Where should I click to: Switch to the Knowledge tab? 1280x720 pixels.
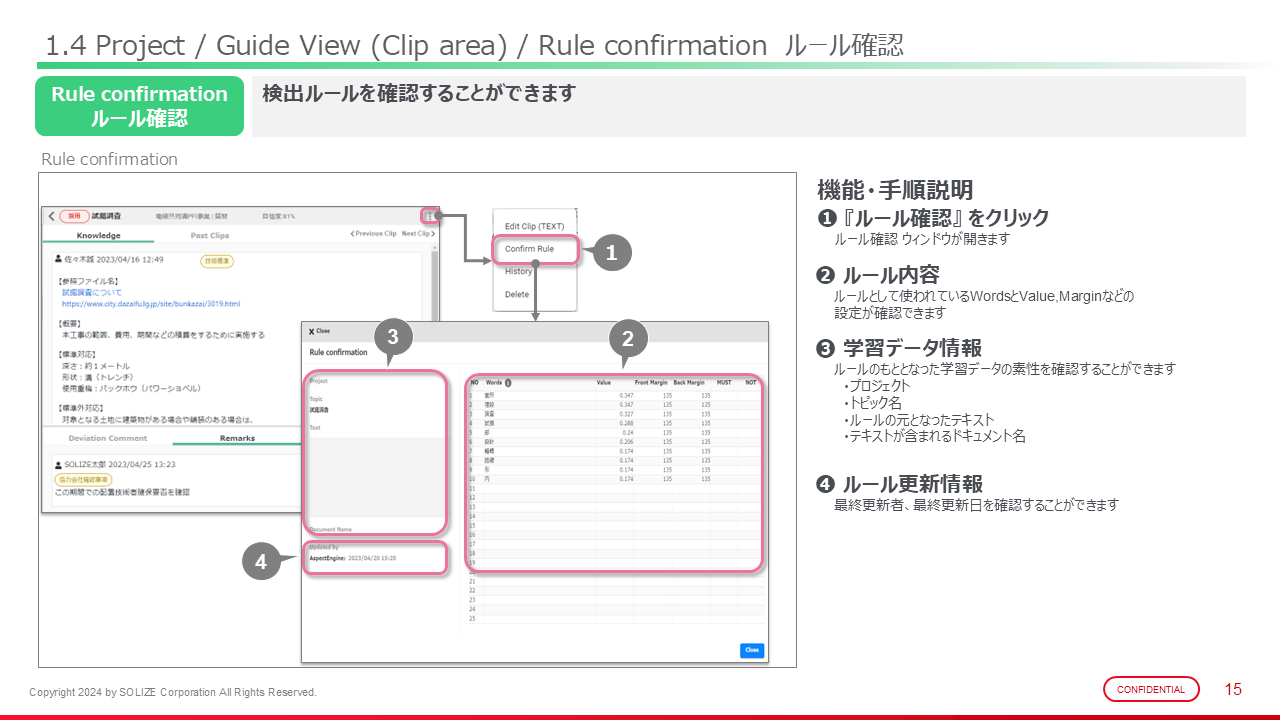tap(98, 236)
